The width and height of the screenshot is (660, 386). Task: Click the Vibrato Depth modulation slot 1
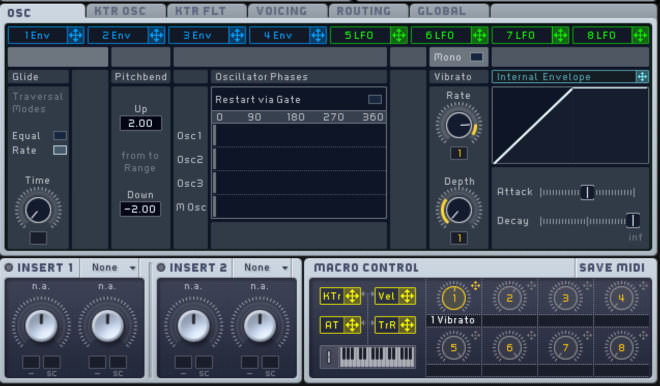(459, 238)
